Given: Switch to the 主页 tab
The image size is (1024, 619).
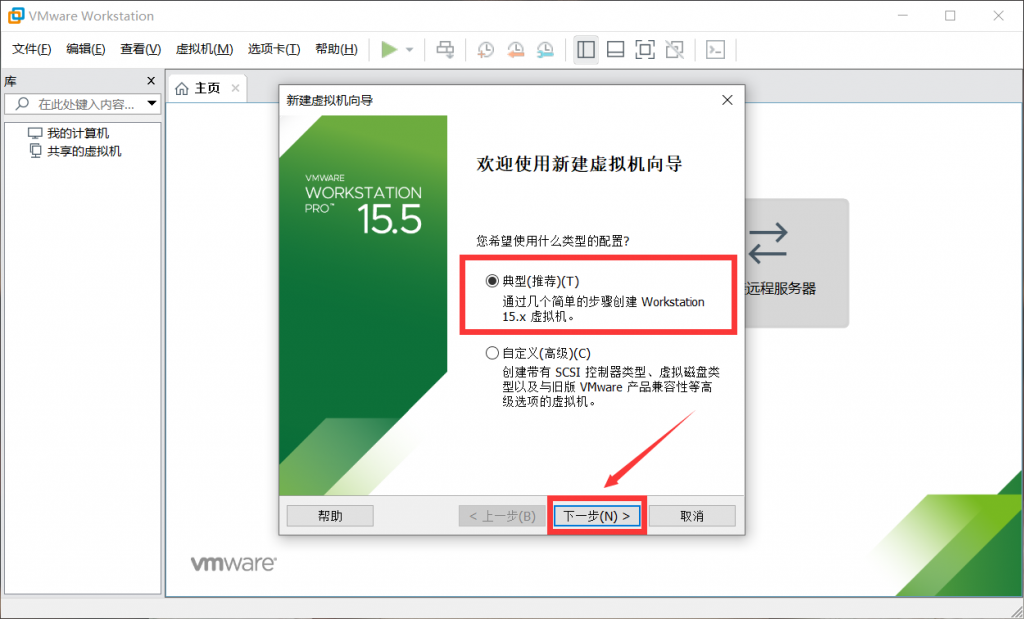Looking at the screenshot, I should click(208, 88).
